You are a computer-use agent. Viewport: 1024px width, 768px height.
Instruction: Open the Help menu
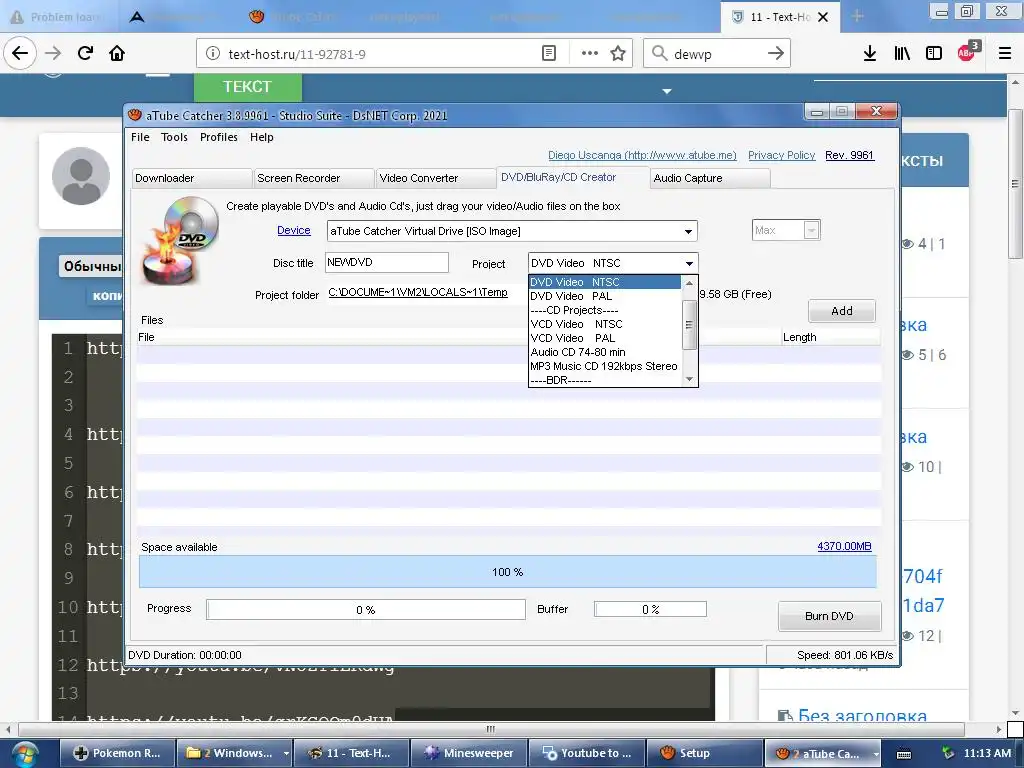261,137
